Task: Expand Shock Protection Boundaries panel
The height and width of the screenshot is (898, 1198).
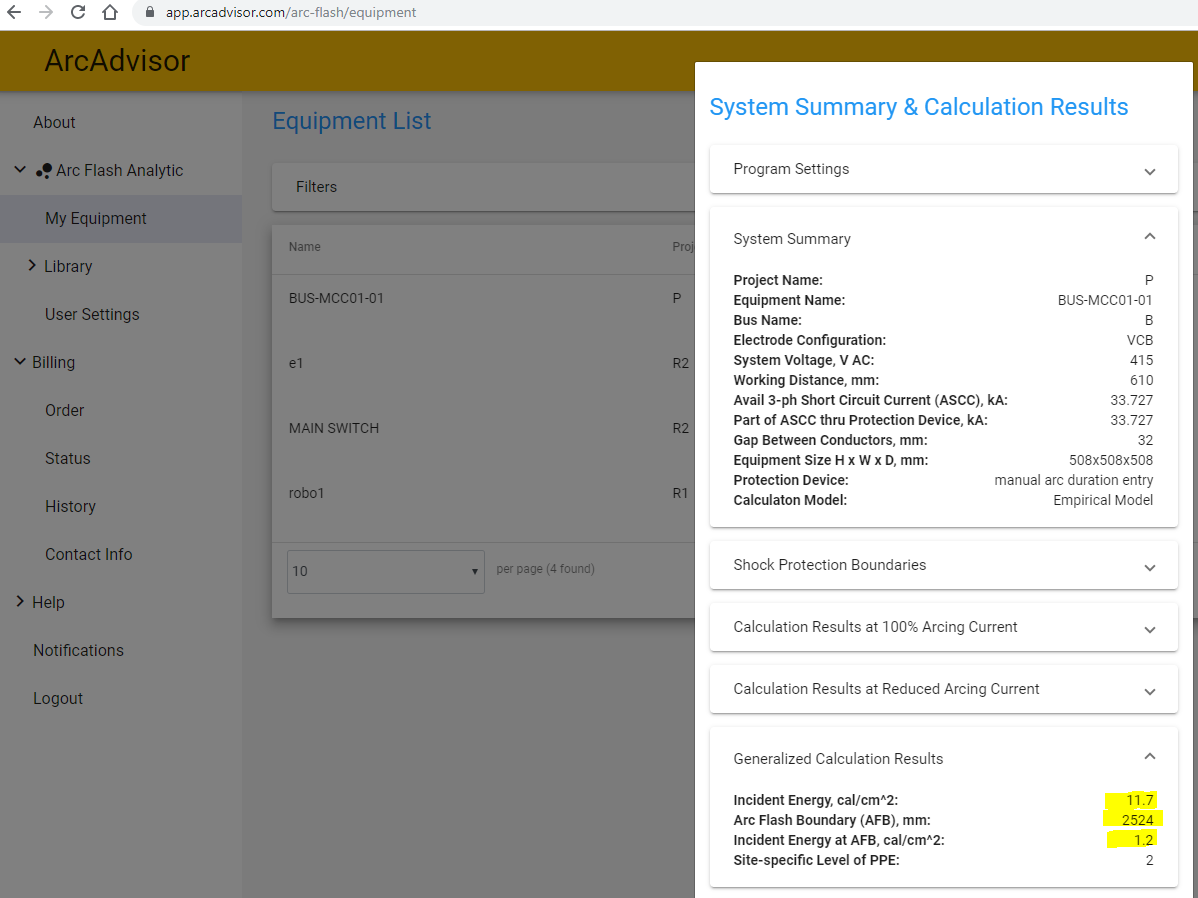Action: pos(944,565)
